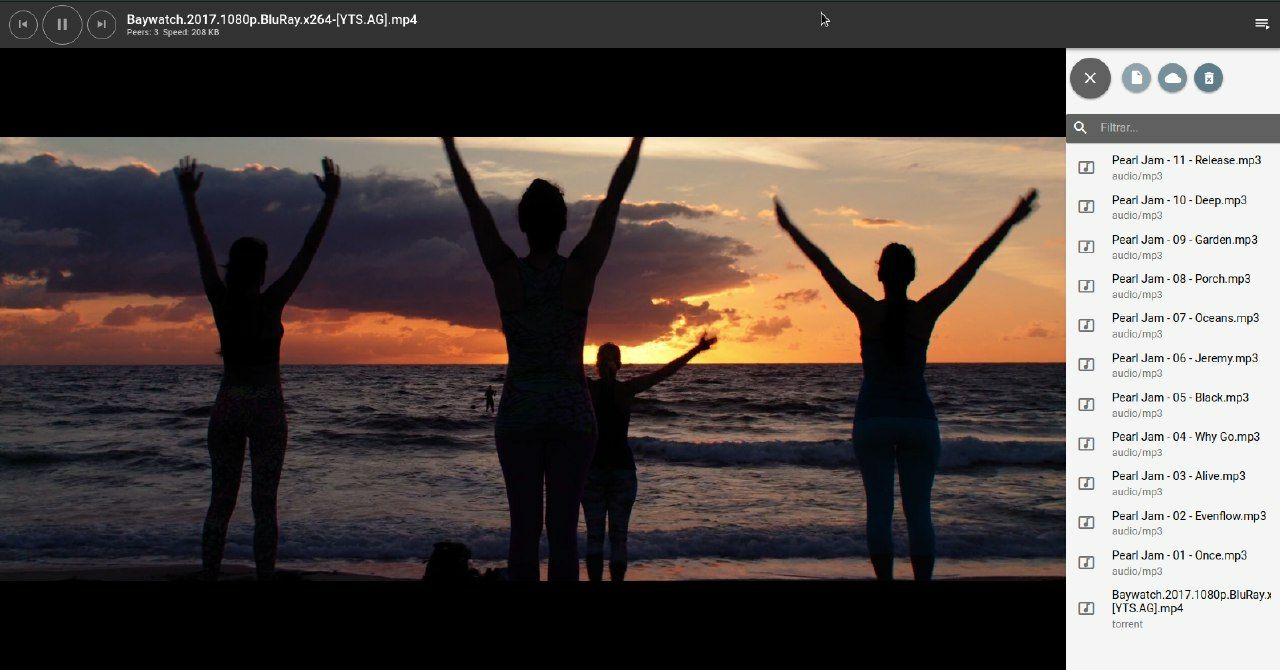Play Pearl Jam - 02 - Evenflow.mp3
The width and height of the screenshot is (1280, 670).
click(1173, 523)
